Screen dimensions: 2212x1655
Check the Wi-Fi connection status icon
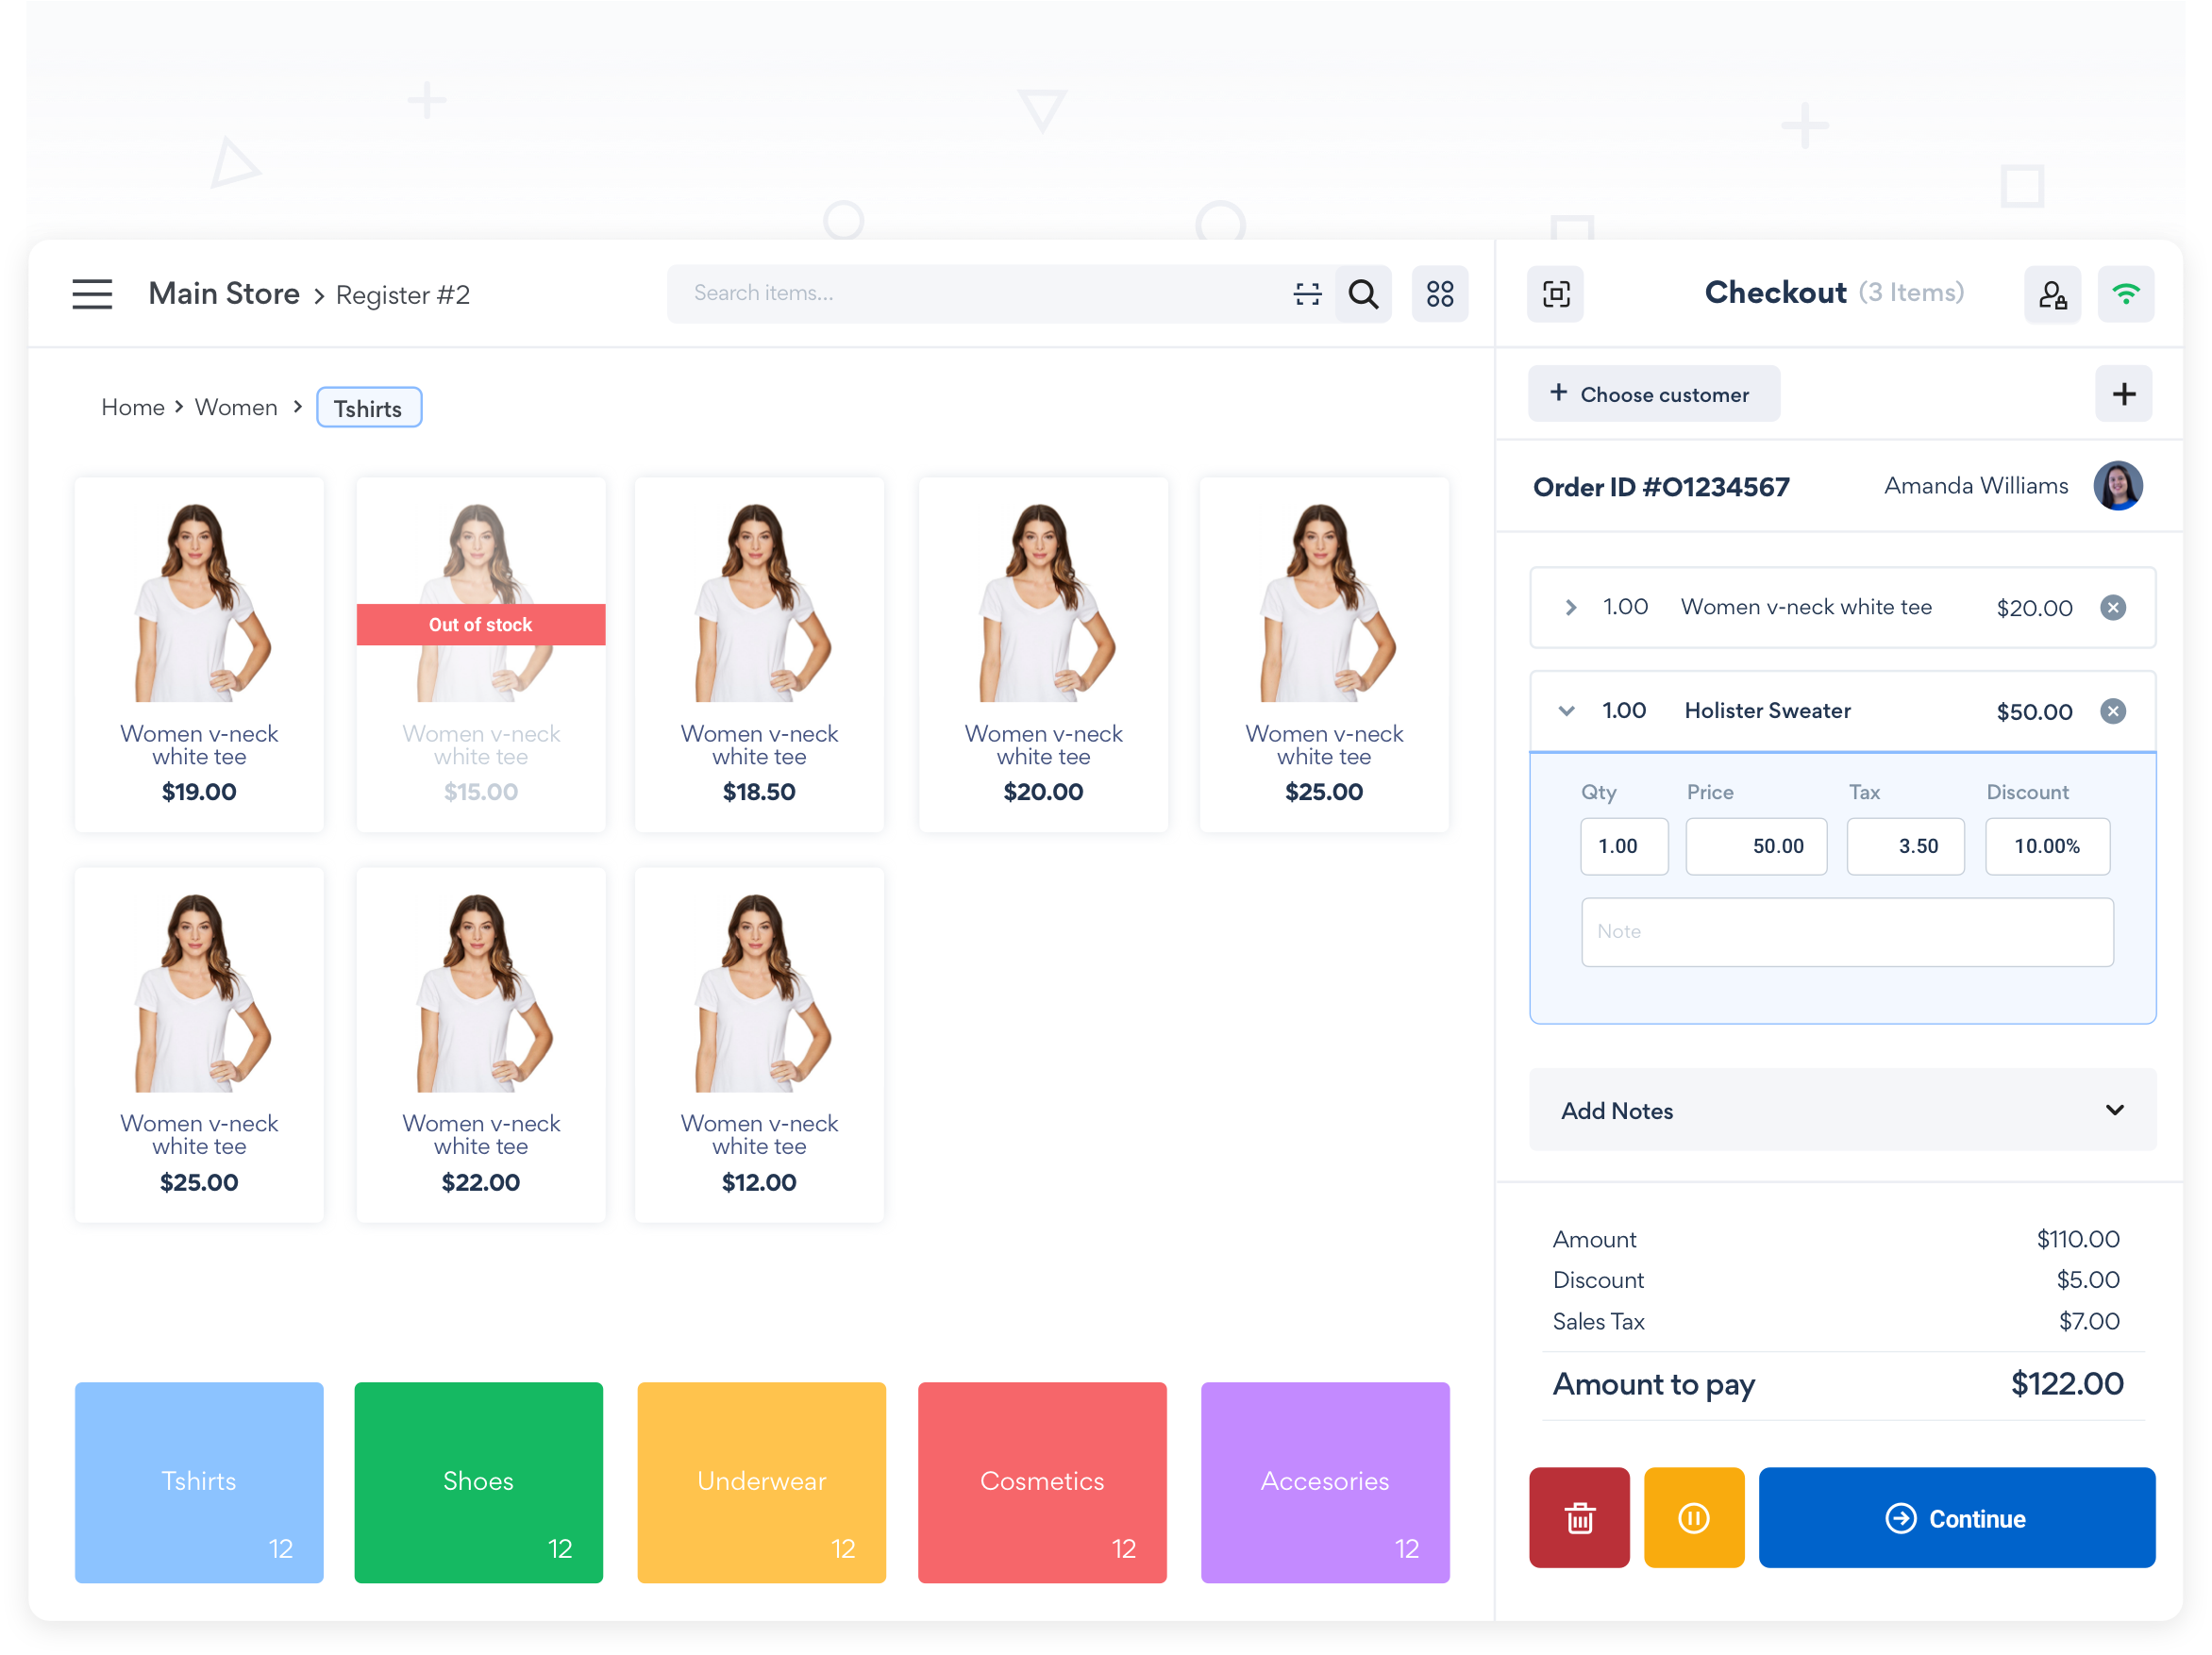coord(2126,293)
